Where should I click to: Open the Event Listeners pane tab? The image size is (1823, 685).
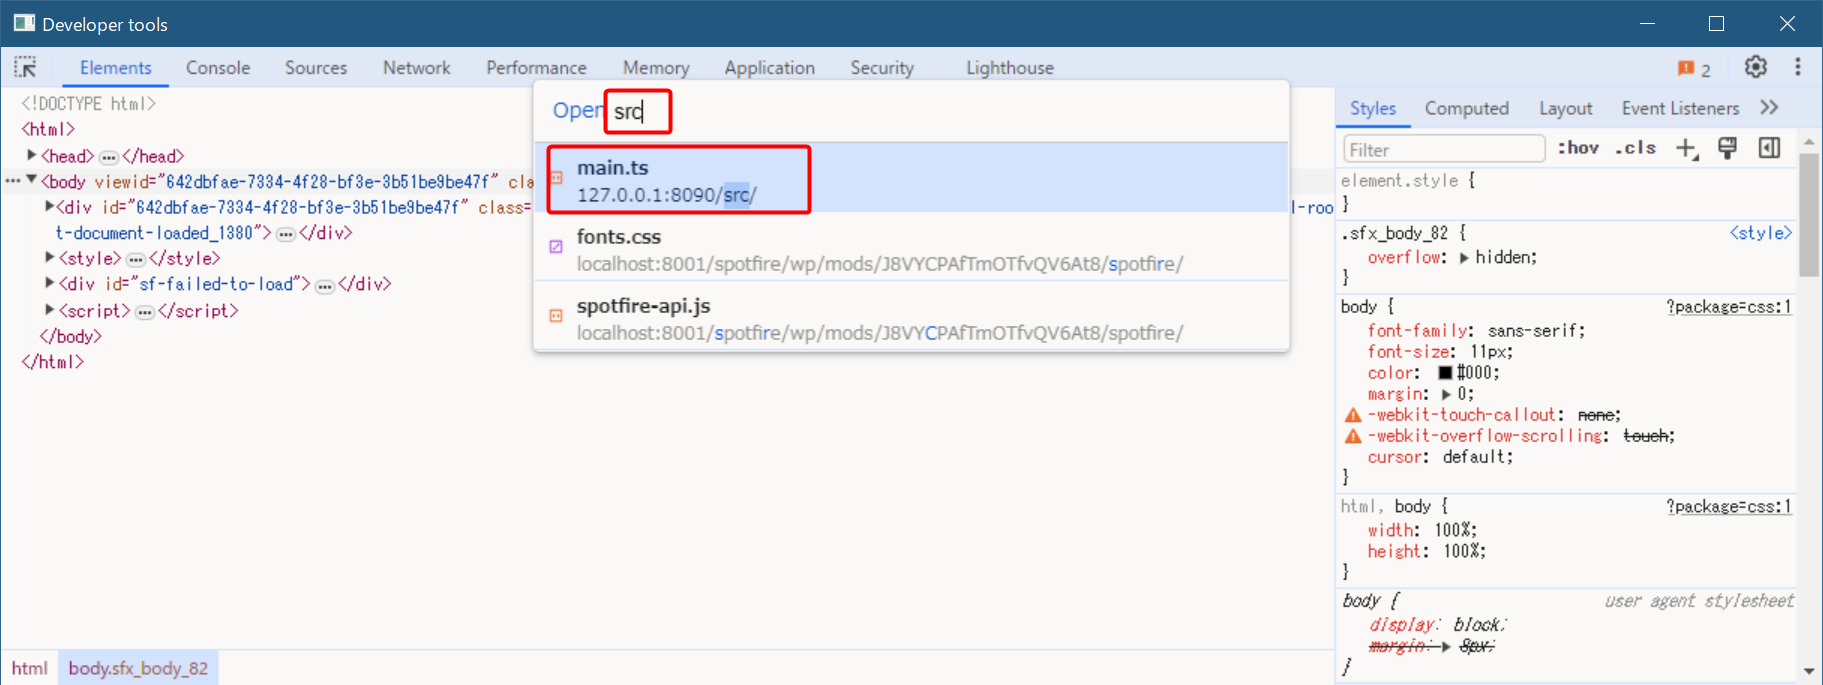pyautogui.click(x=1680, y=108)
